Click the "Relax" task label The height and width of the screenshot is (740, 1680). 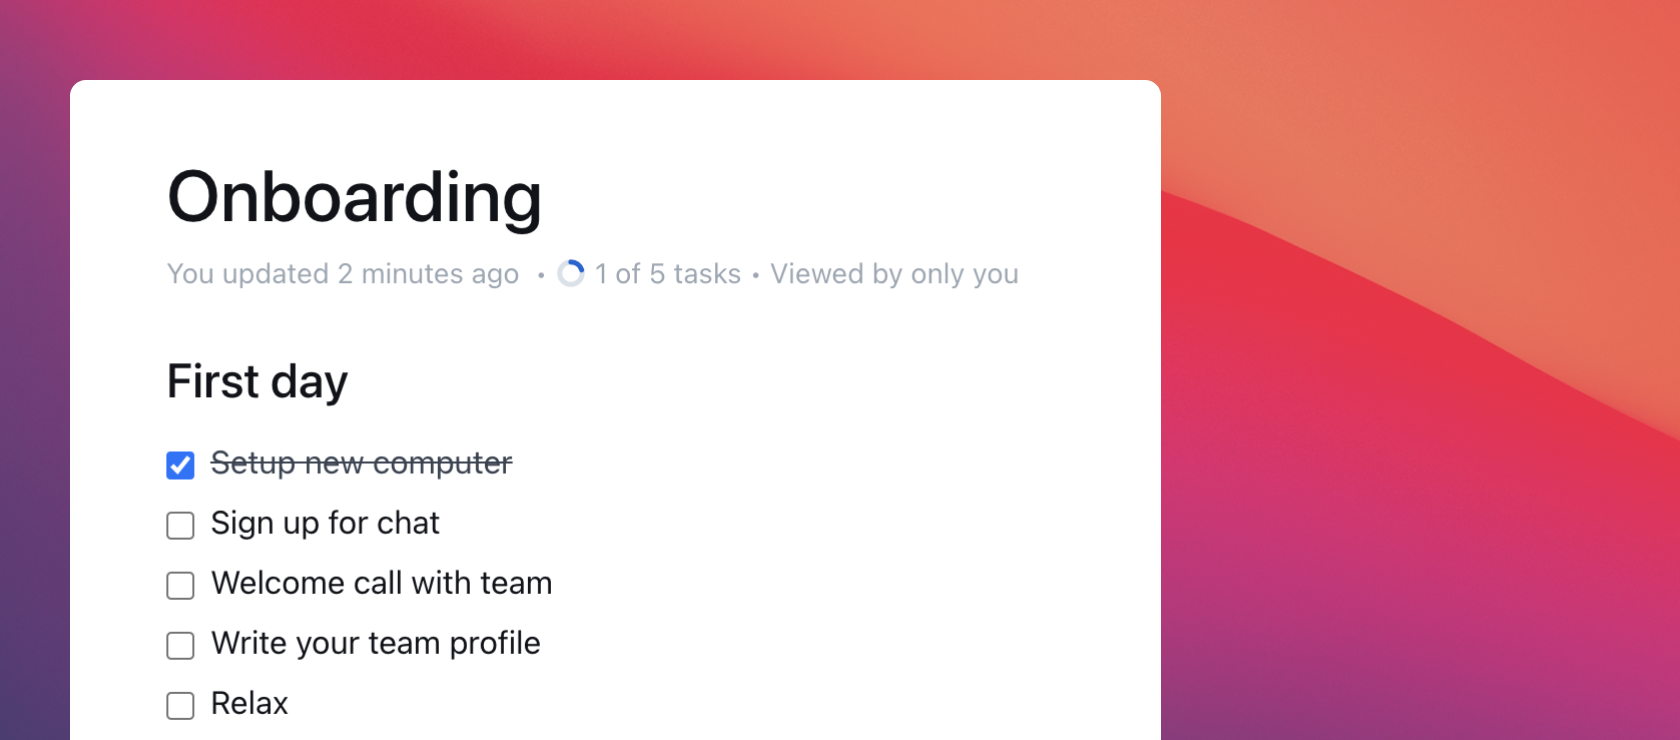coord(248,704)
